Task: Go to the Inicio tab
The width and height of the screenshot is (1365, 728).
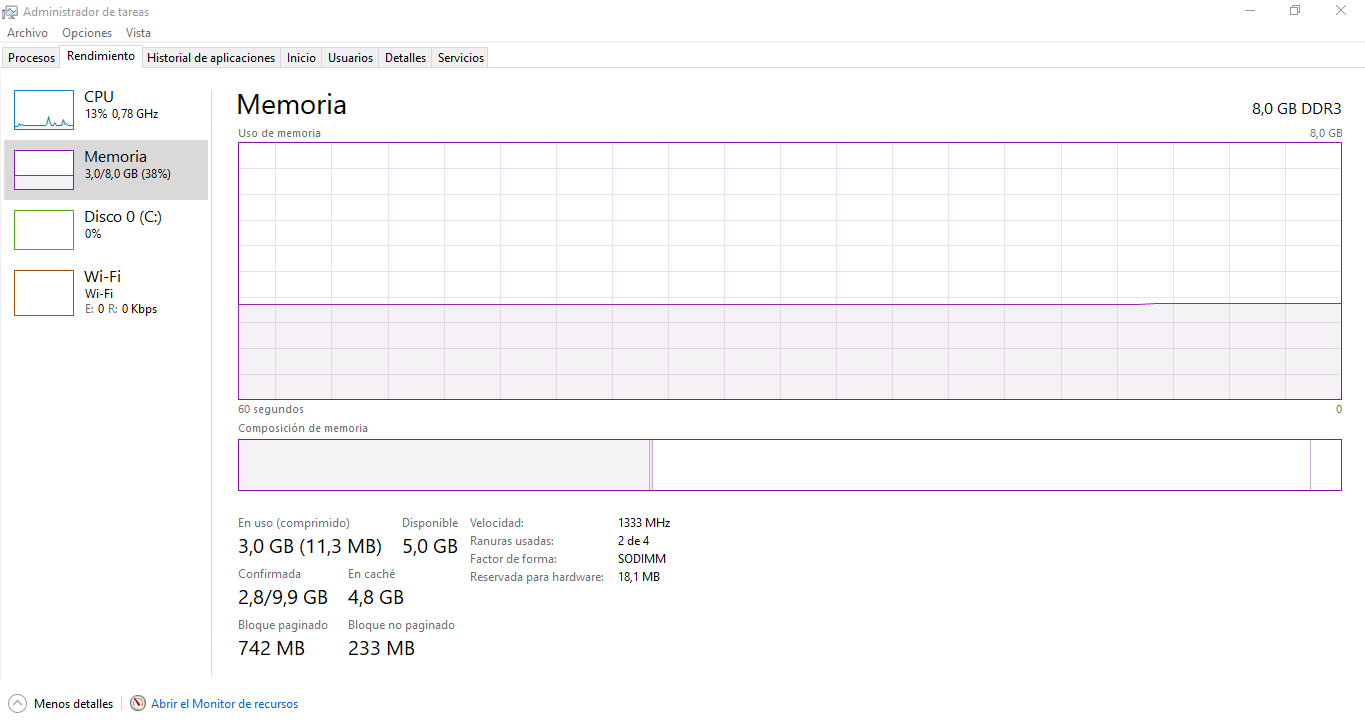Action: 301,58
